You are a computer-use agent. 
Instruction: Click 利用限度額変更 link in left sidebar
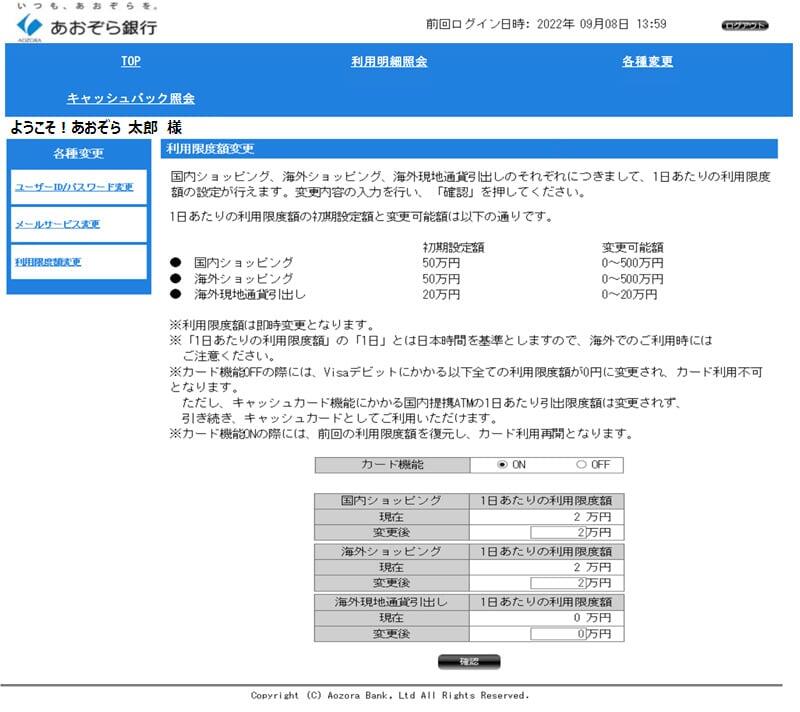[x=49, y=262]
